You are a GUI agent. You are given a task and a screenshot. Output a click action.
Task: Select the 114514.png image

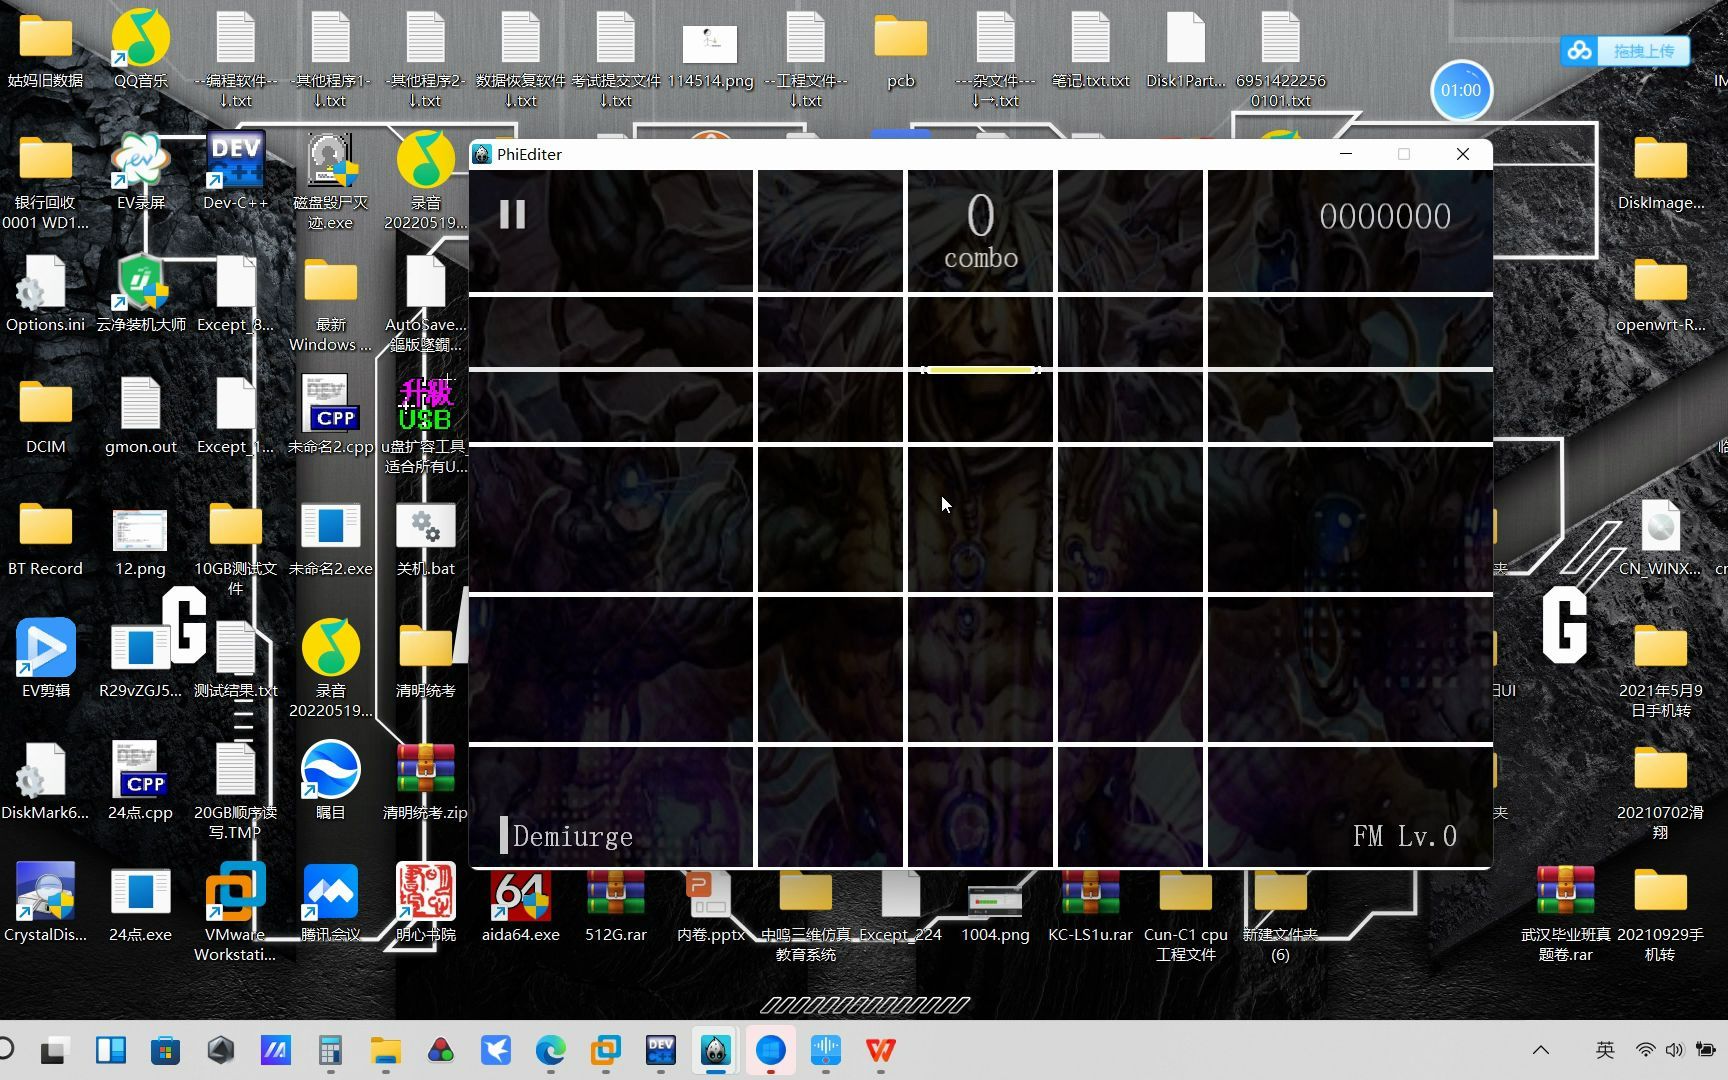click(x=710, y=55)
